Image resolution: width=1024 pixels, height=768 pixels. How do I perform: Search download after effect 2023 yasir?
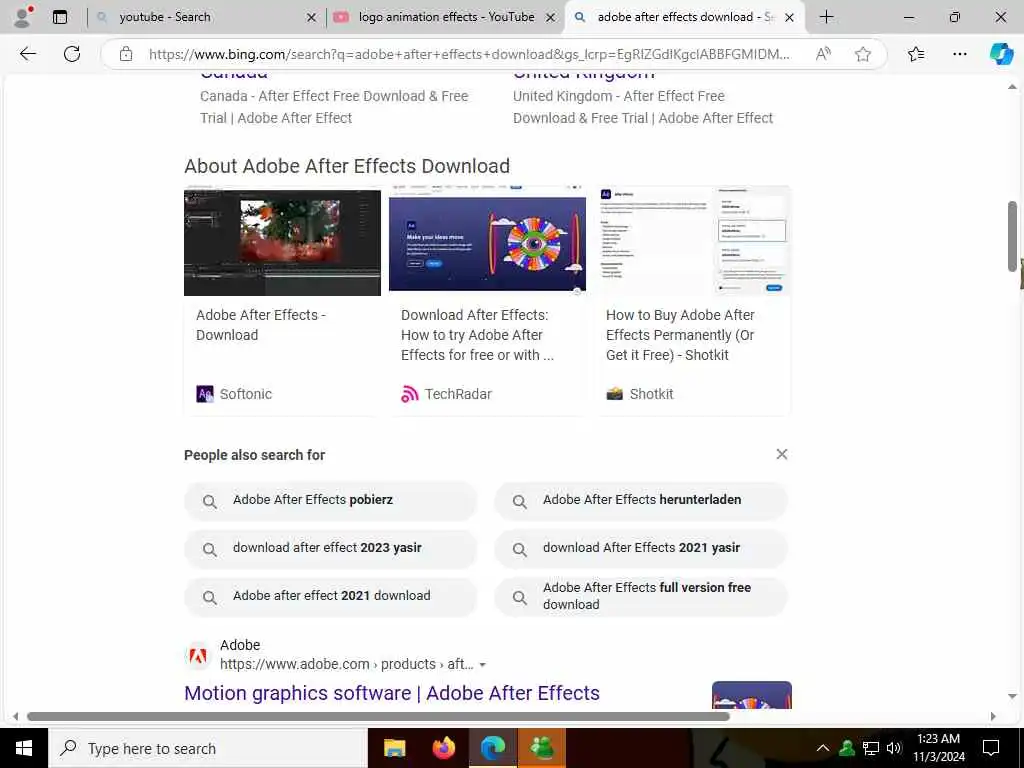point(330,549)
